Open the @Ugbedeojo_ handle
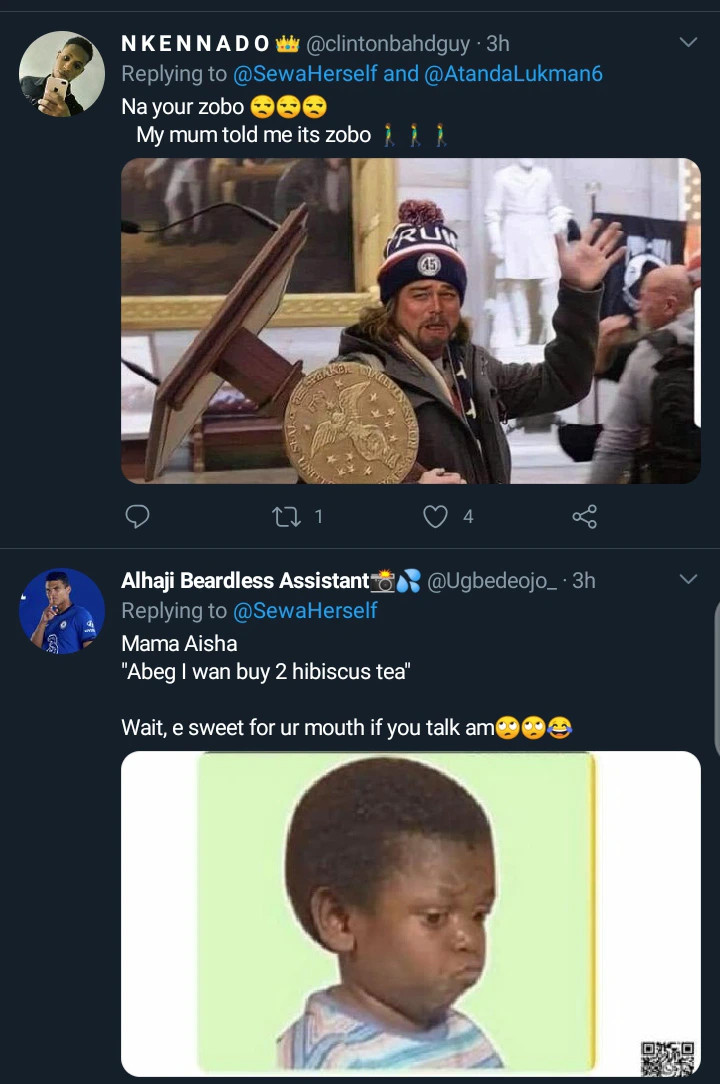The height and width of the screenshot is (1084, 720). [x=492, y=581]
